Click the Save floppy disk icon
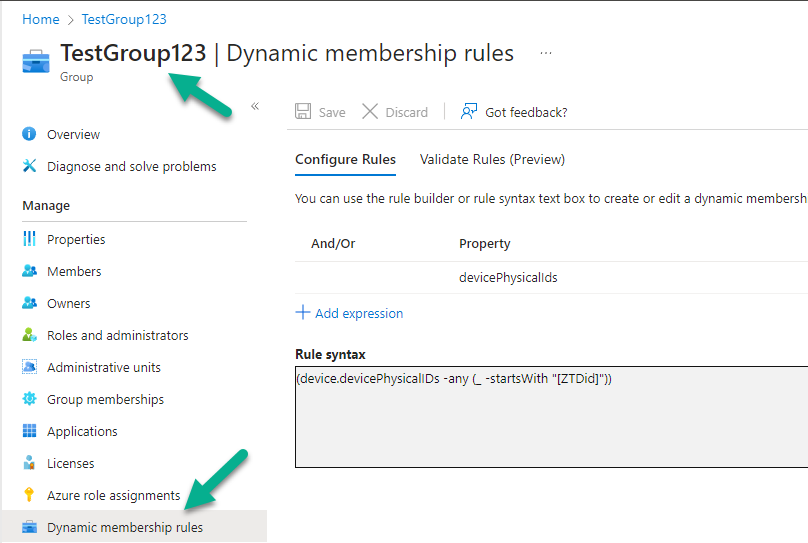808x543 pixels. tap(303, 111)
